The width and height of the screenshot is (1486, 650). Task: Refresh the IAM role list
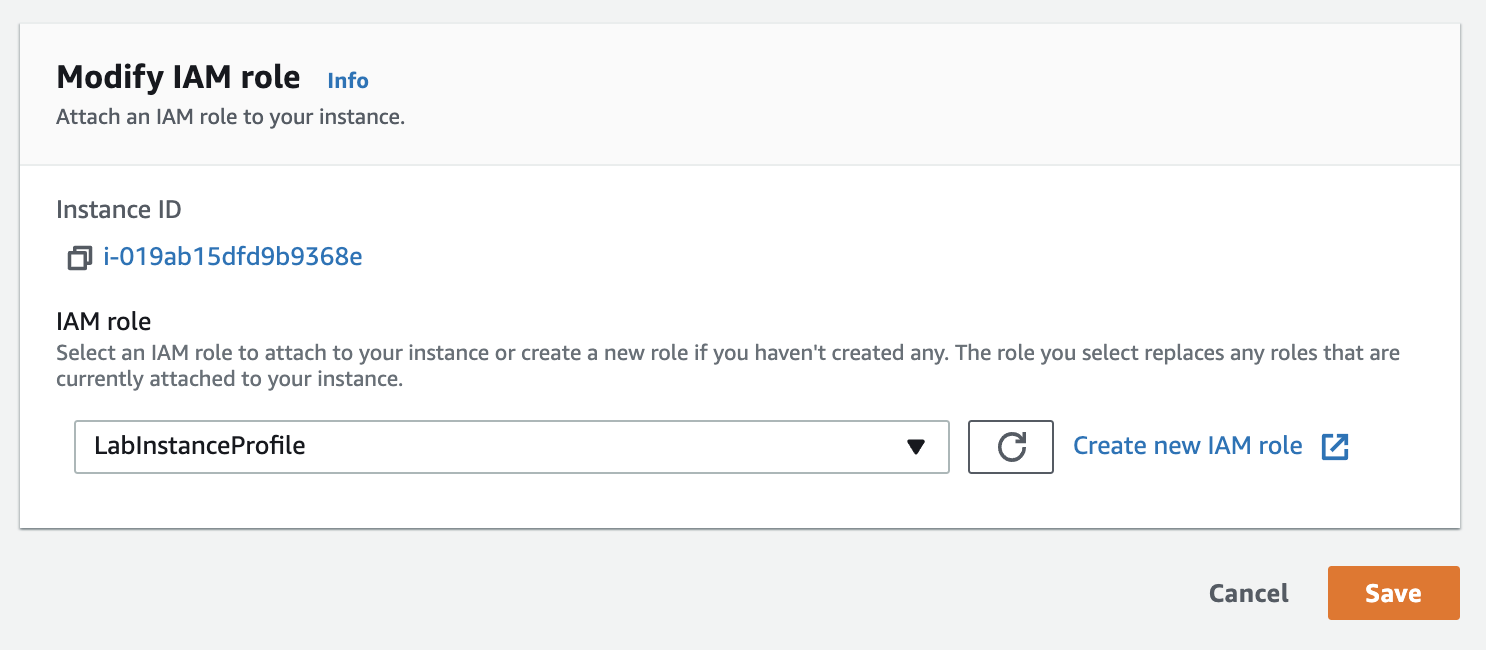(1011, 446)
